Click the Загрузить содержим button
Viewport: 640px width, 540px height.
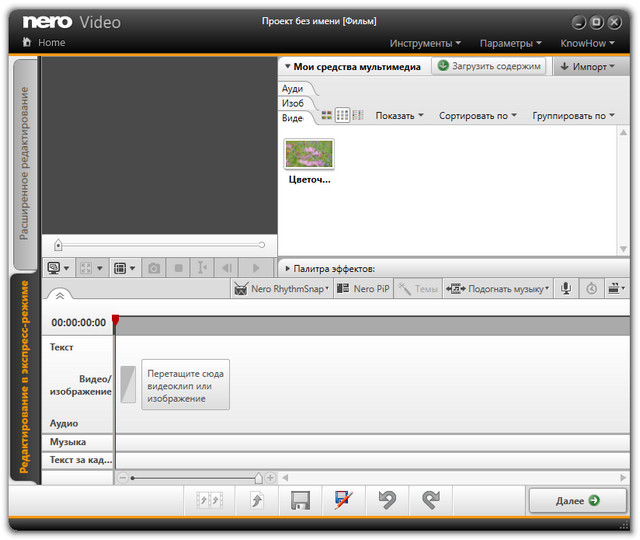[x=489, y=66]
